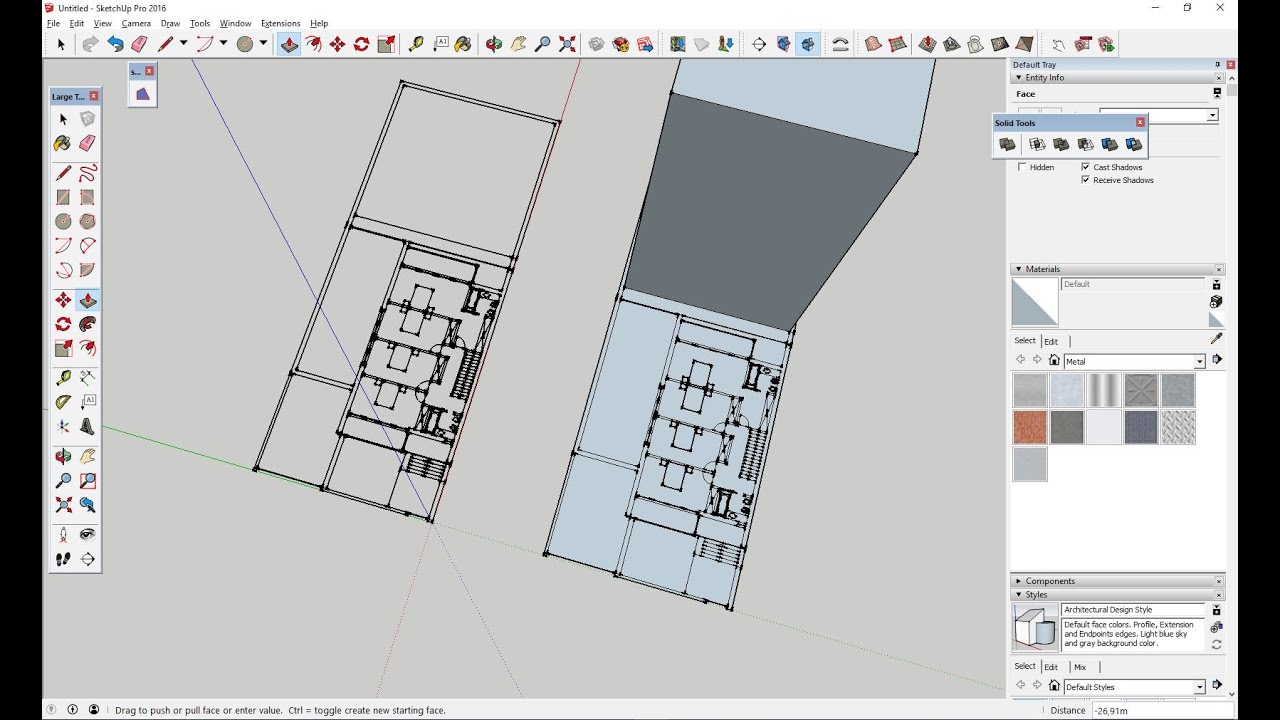Toggle the Cast Shadows checkbox
This screenshot has width=1280, height=720.
tap(1085, 167)
